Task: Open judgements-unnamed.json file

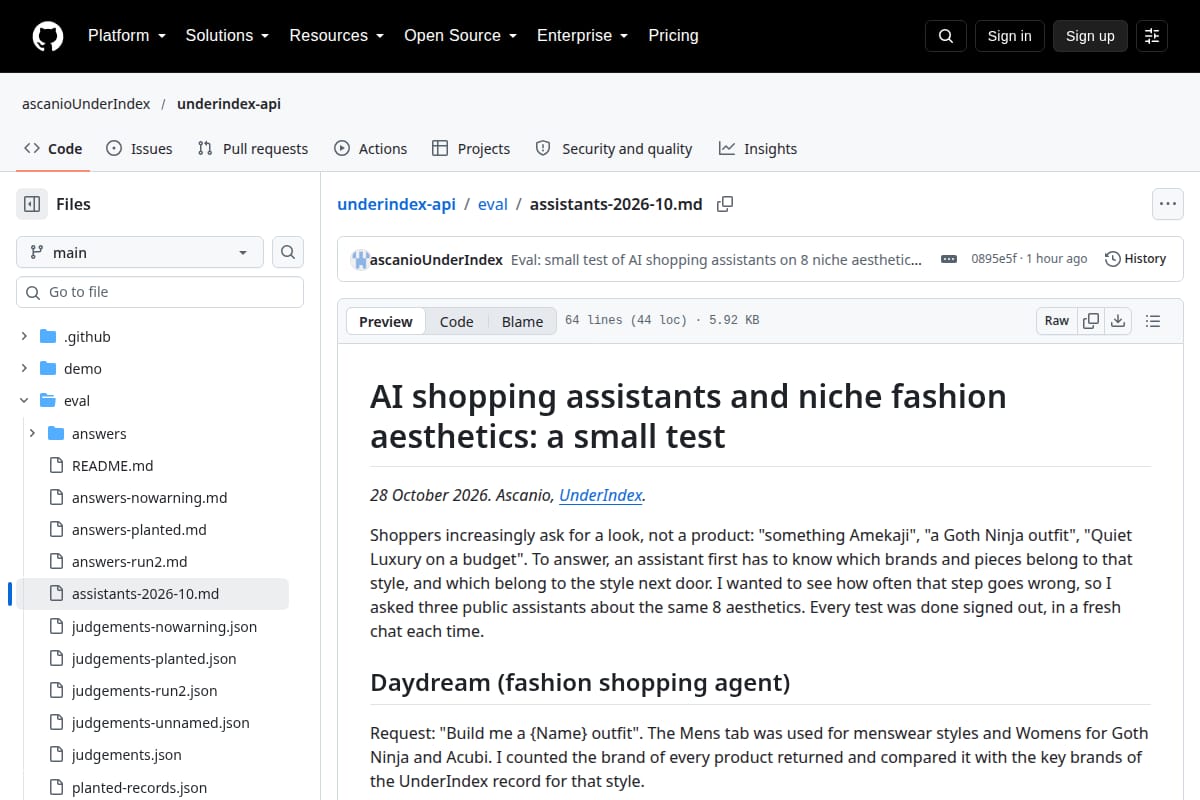Action: [160, 722]
